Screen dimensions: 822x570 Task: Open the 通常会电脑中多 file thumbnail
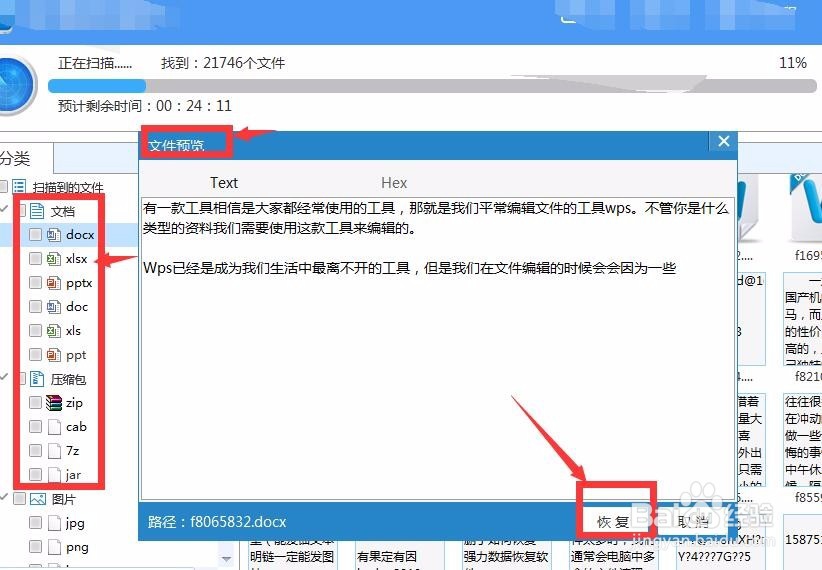point(613,555)
